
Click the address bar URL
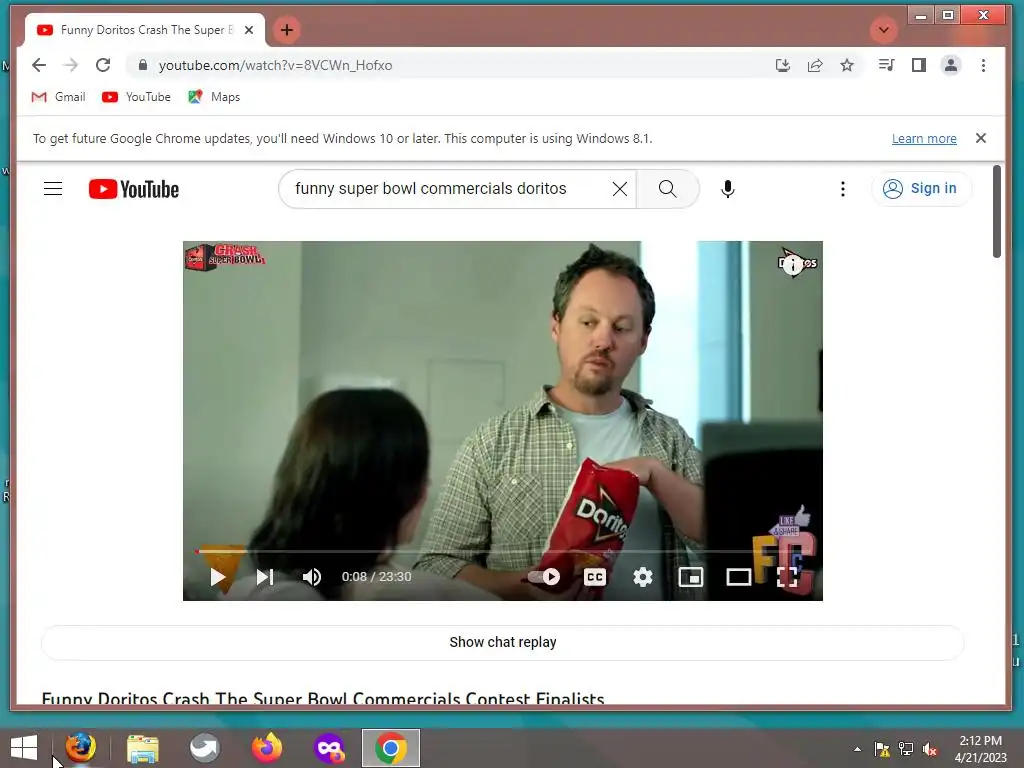coord(276,65)
